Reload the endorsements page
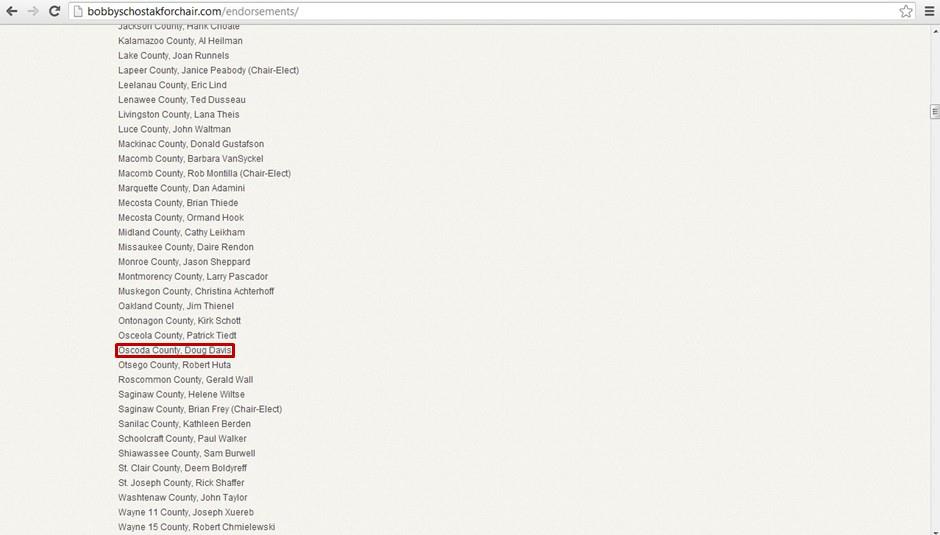 coord(54,11)
